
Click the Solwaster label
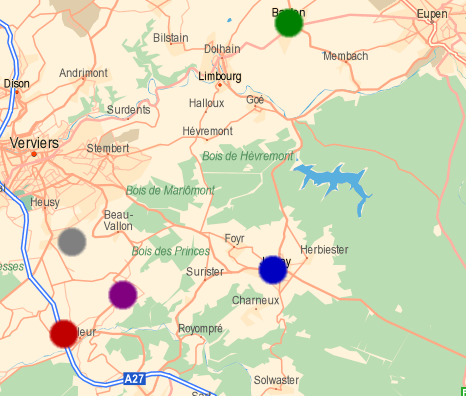[276, 380]
